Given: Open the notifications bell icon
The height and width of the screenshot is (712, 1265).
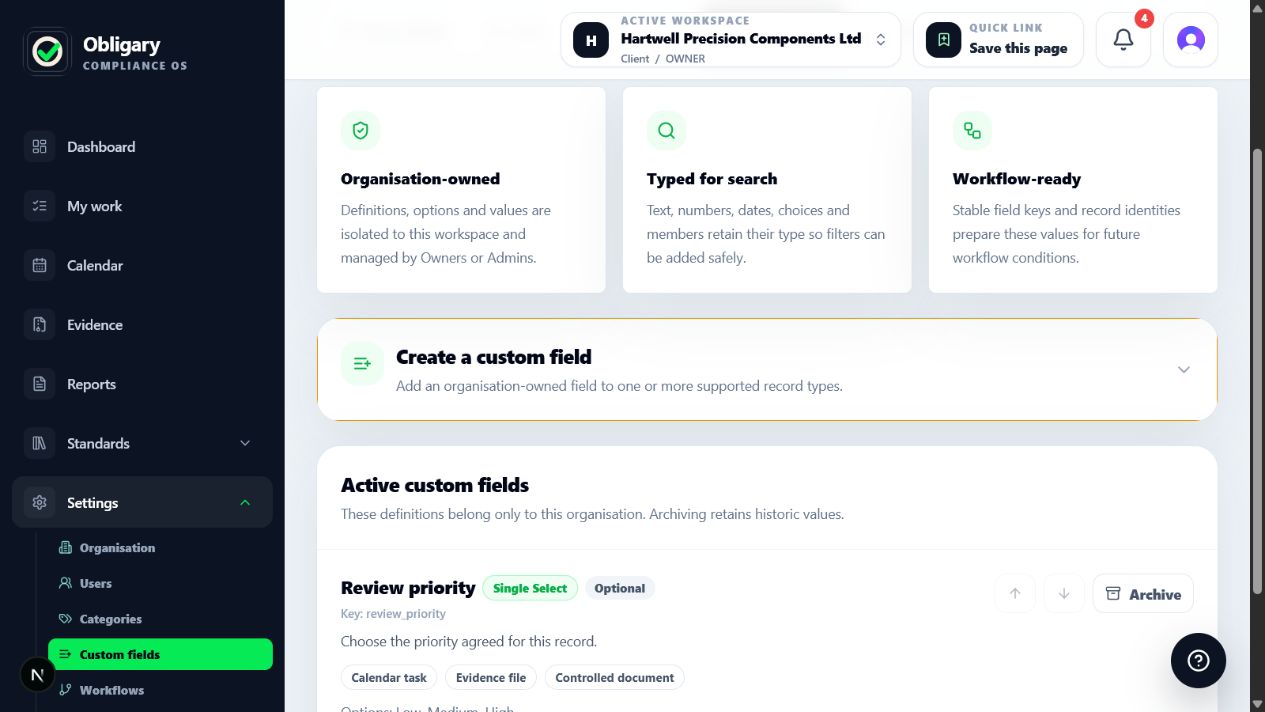Looking at the screenshot, I should tap(1123, 40).
